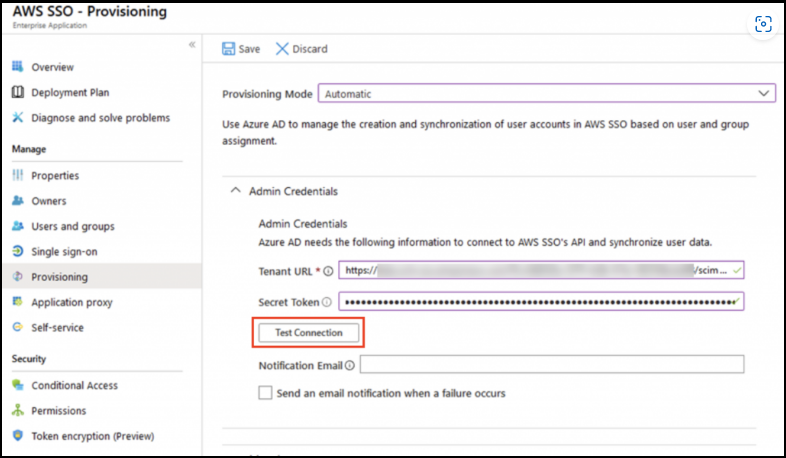Screen dimensions: 786x458
Task: Click the Tenant URL info icon
Action: (x=328, y=271)
